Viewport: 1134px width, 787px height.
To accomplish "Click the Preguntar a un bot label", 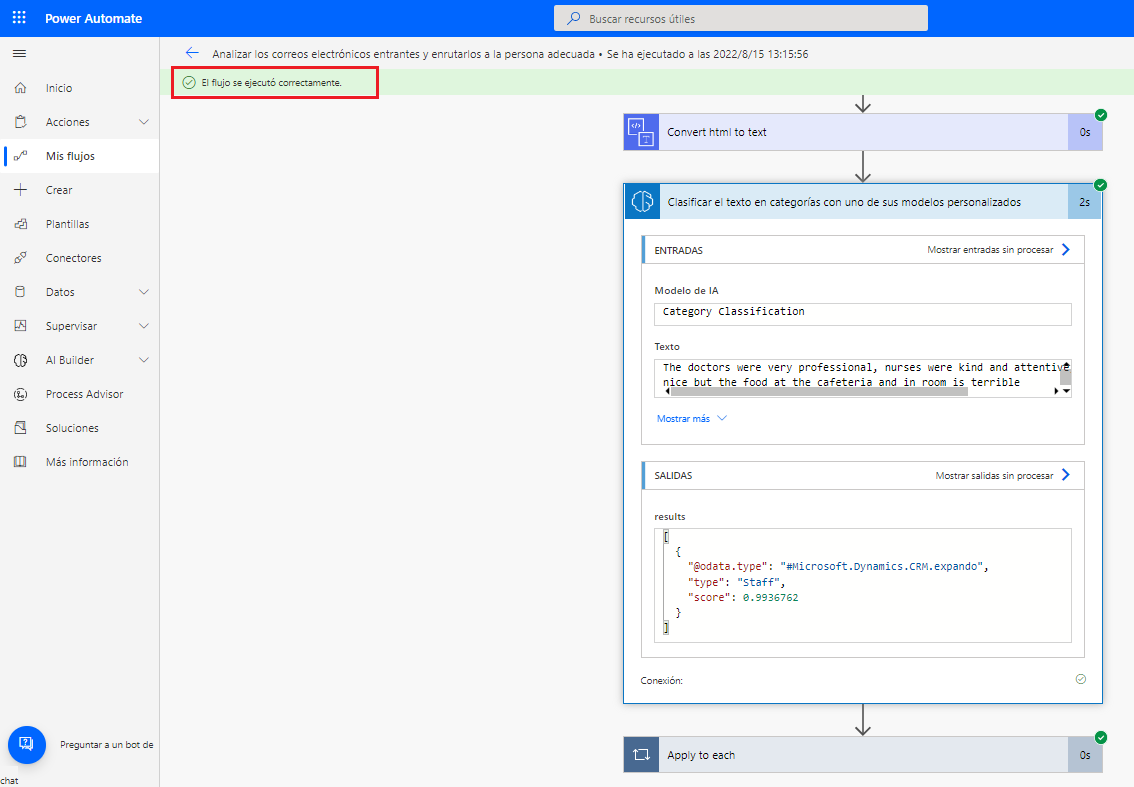I will (106, 744).
